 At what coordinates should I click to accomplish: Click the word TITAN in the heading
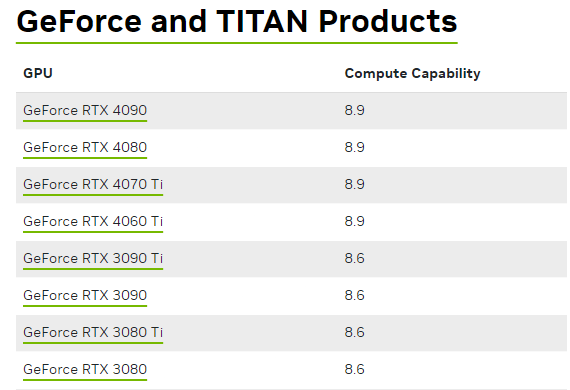[262, 22]
